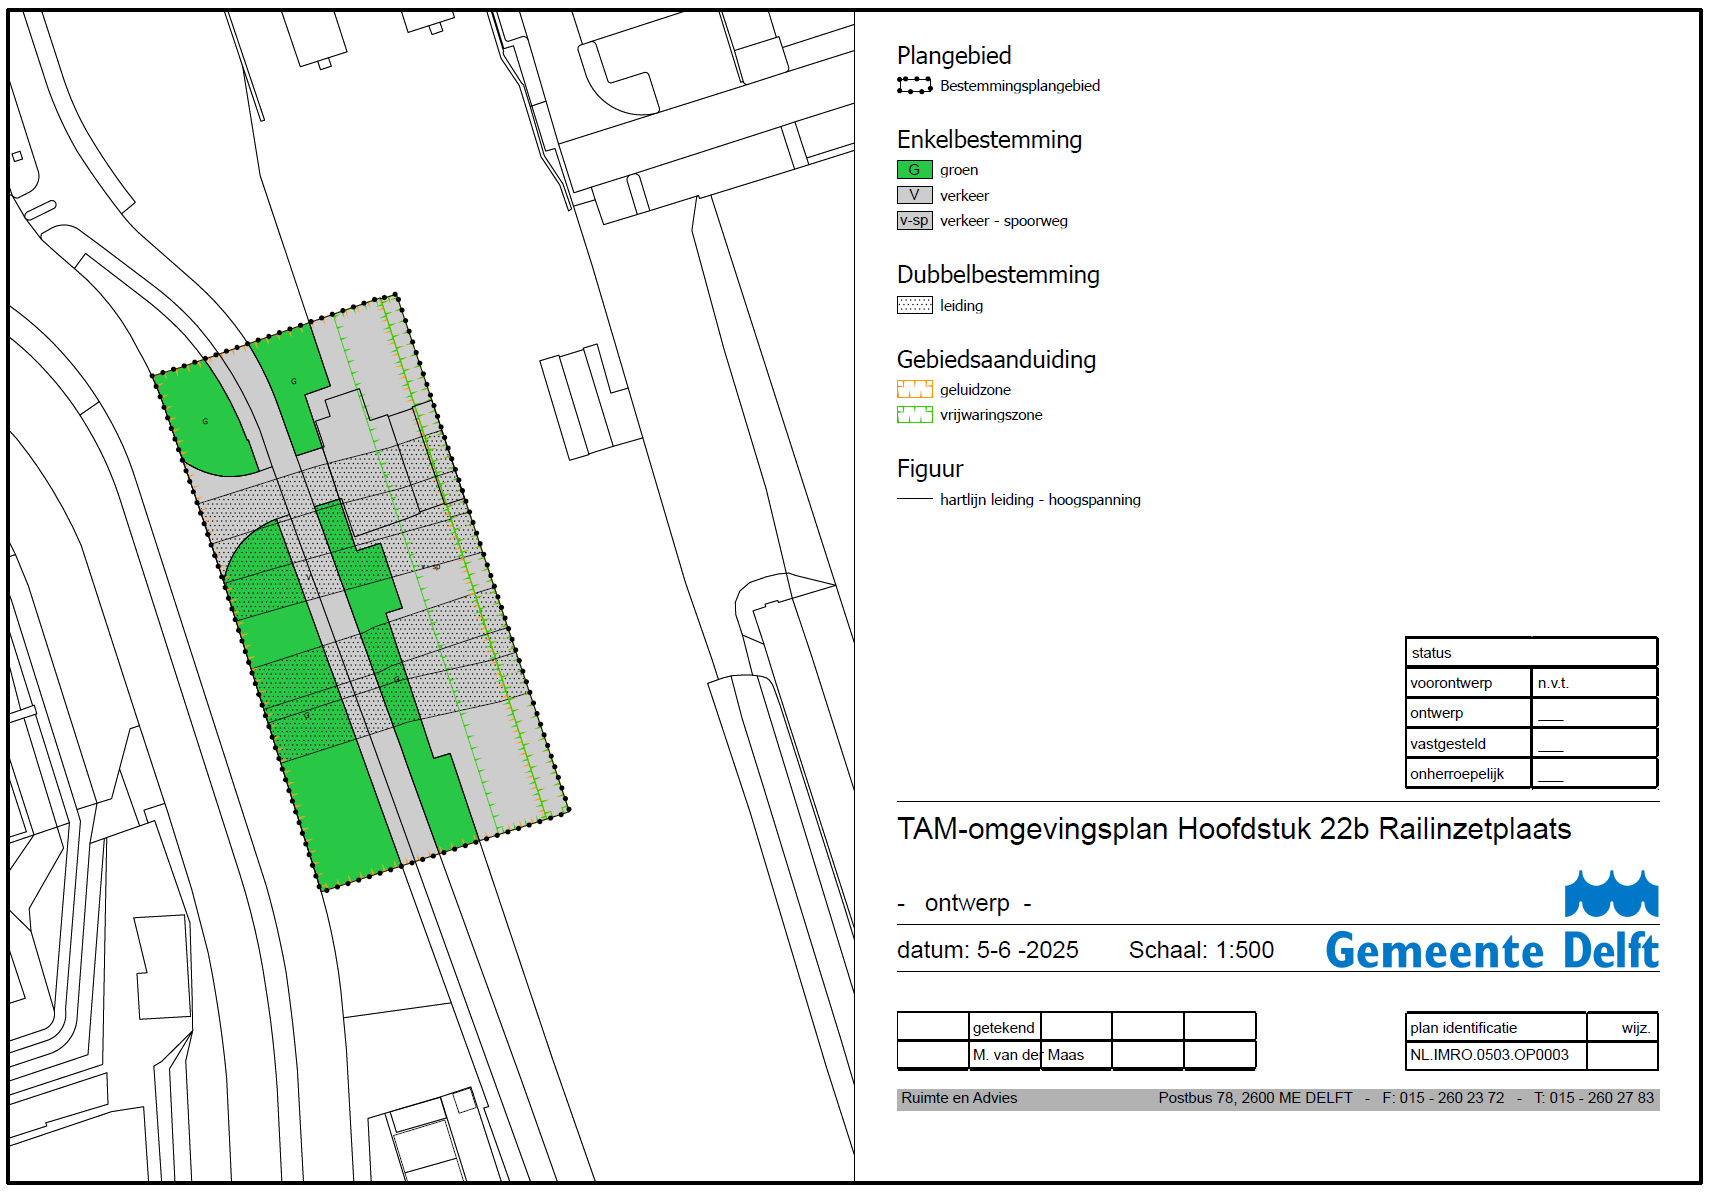1711x1192 pixels.
Task: Click the 'F: 015 - 260 23 72' fax number
Action: pos(1443,1098)
